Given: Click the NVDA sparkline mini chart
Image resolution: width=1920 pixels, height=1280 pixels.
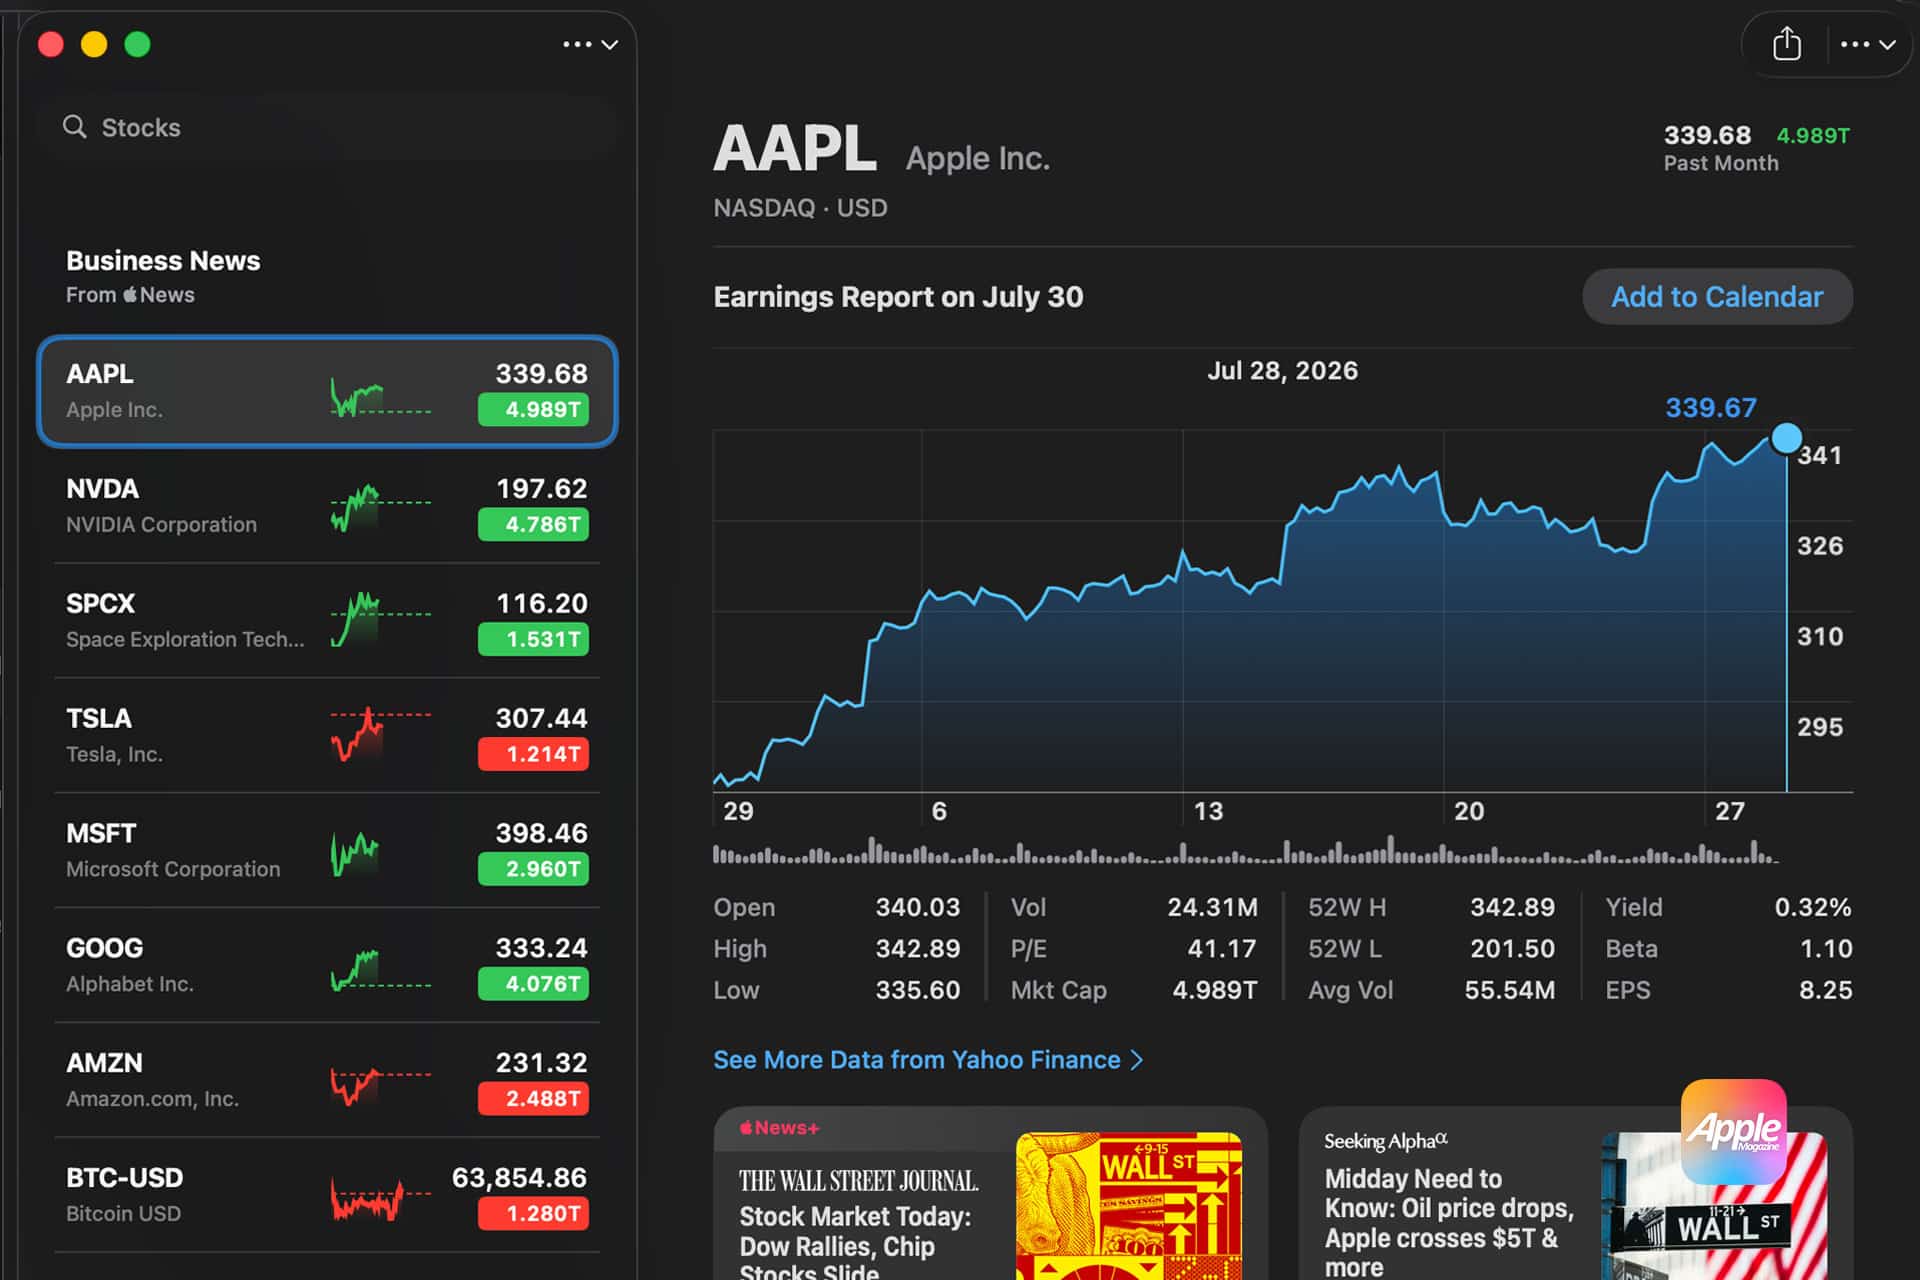Looking at the screenshot, I should (x=380, y=508).
